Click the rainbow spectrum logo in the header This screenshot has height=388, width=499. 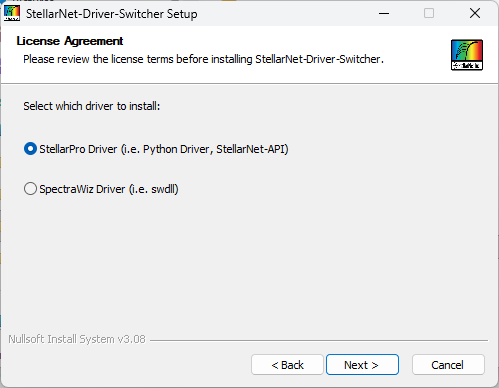tap(467, 55)
